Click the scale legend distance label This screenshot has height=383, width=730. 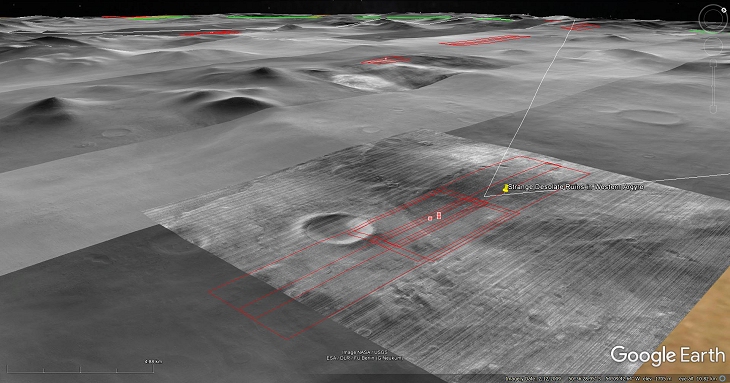point(153,361)
